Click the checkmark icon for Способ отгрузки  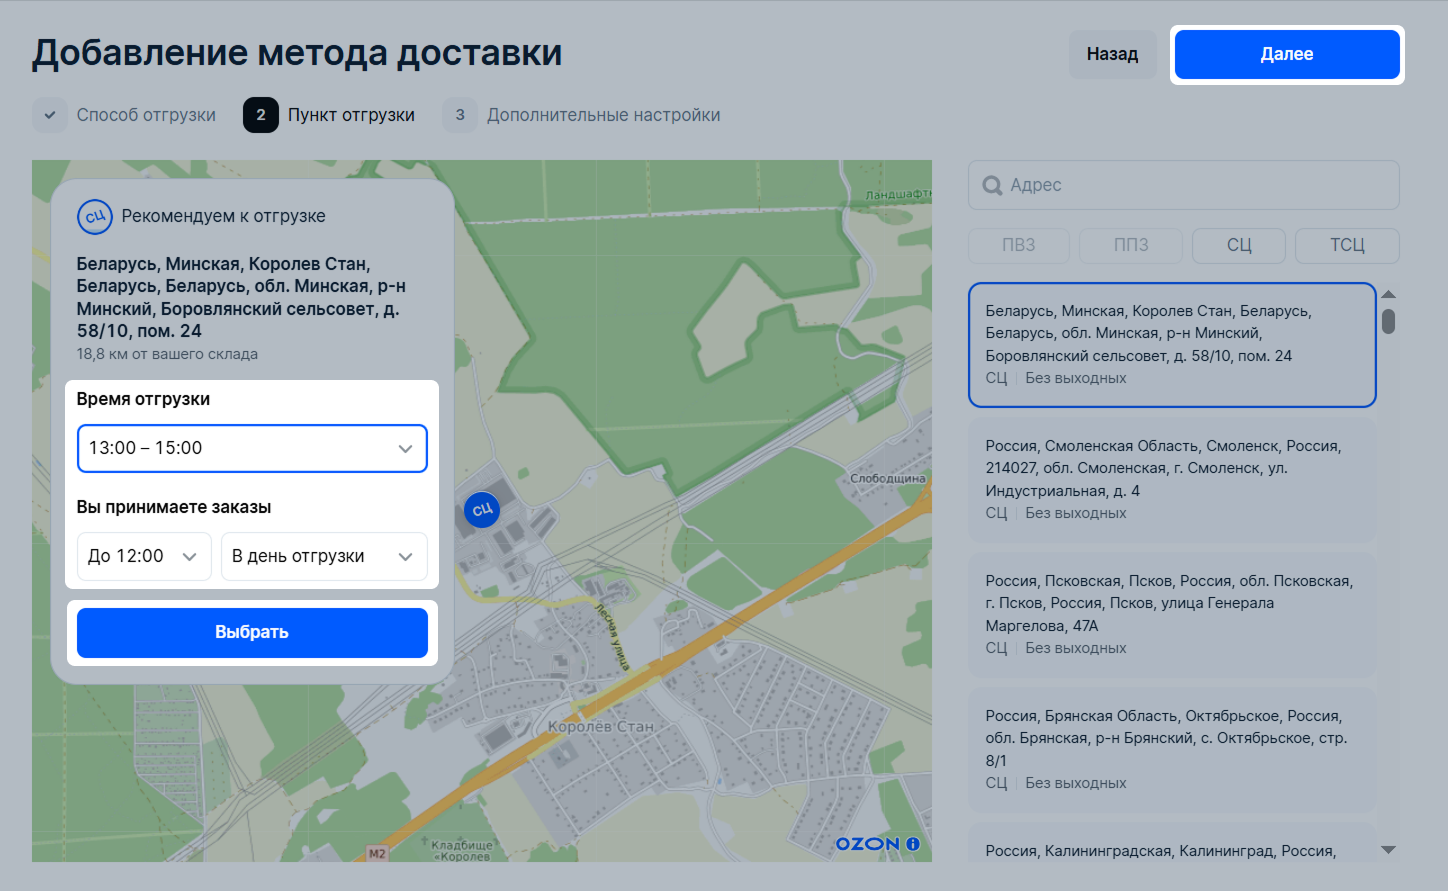click(50, 115)
